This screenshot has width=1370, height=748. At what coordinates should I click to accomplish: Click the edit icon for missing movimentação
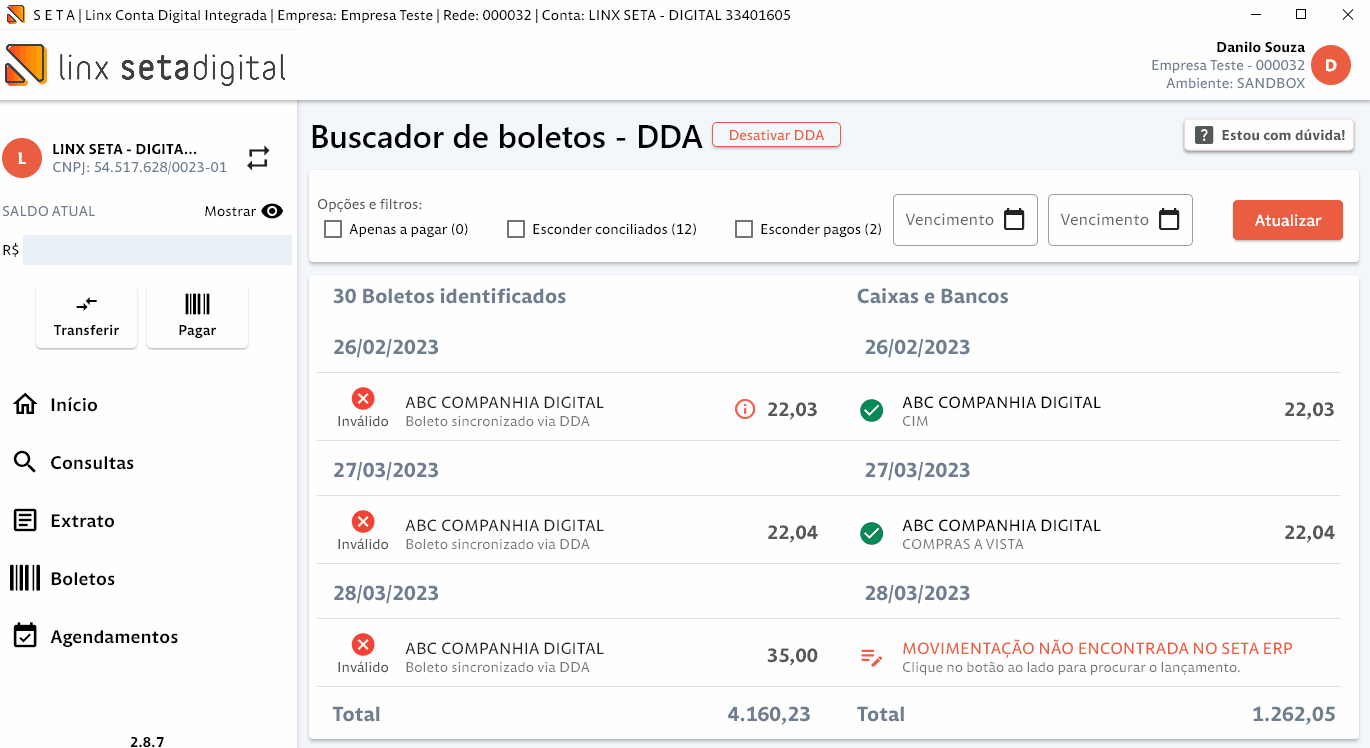(872, 657)
